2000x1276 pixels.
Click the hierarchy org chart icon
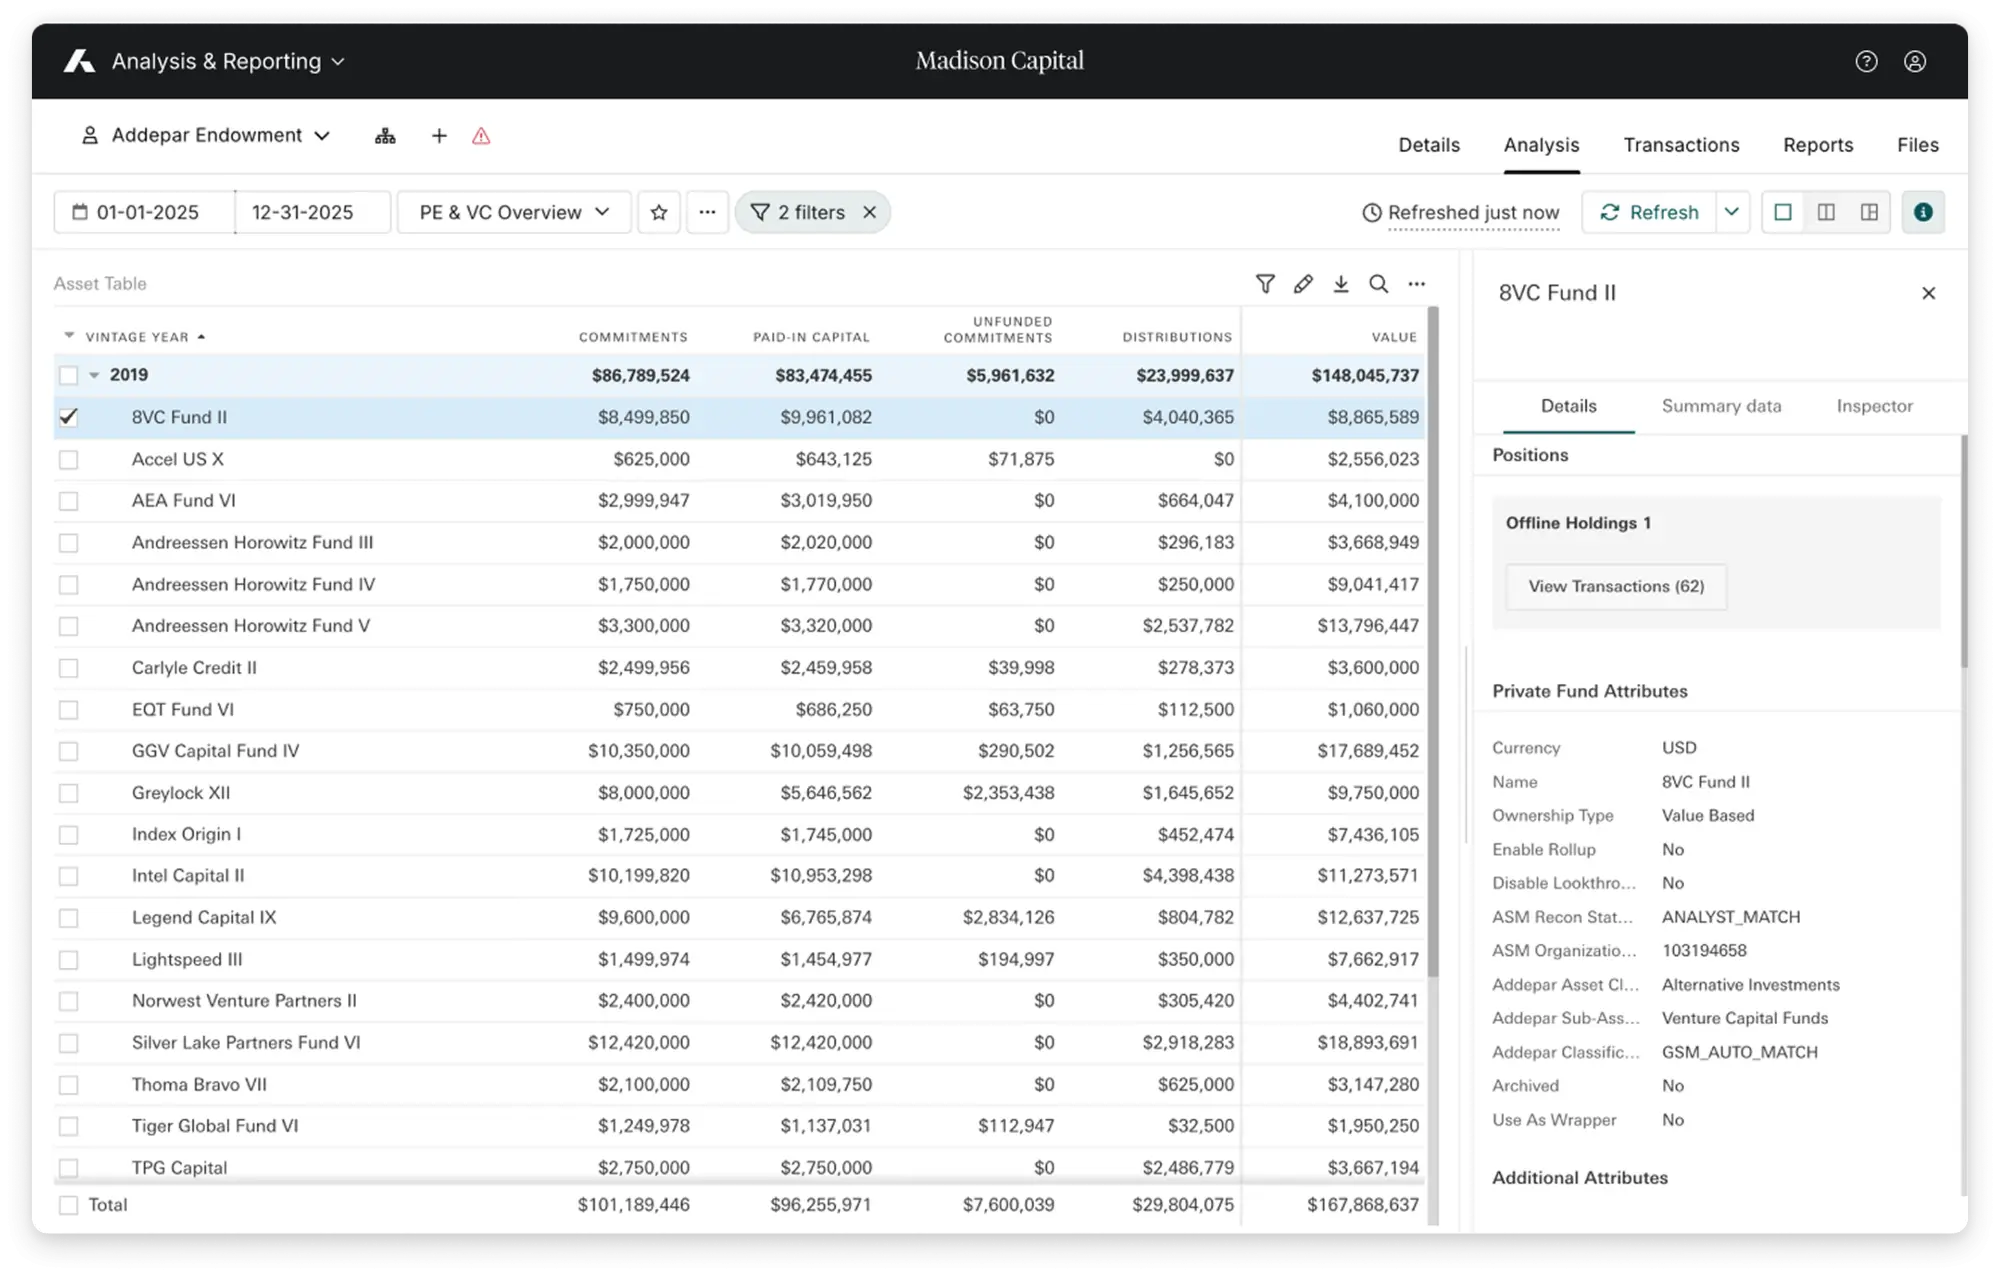click(x=385, y=136)
